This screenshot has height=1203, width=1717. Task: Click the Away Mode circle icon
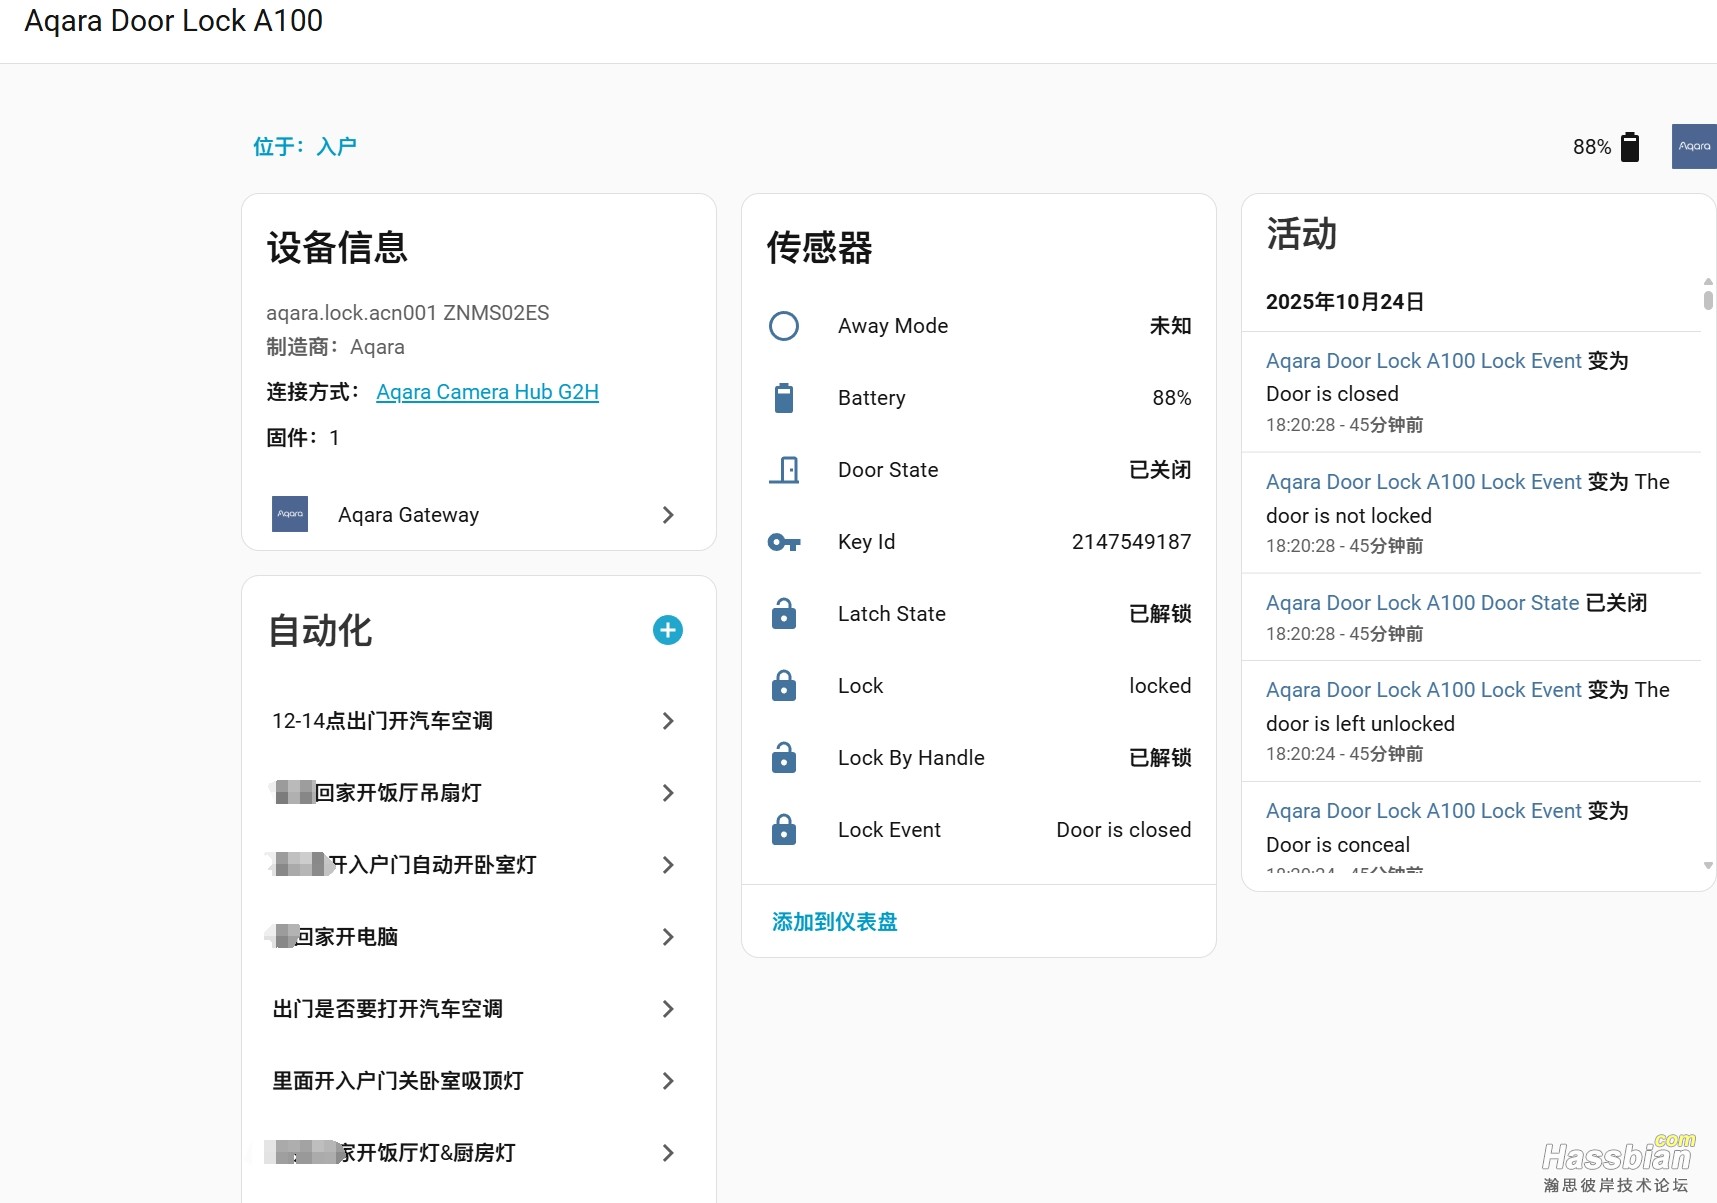point(784,326)
